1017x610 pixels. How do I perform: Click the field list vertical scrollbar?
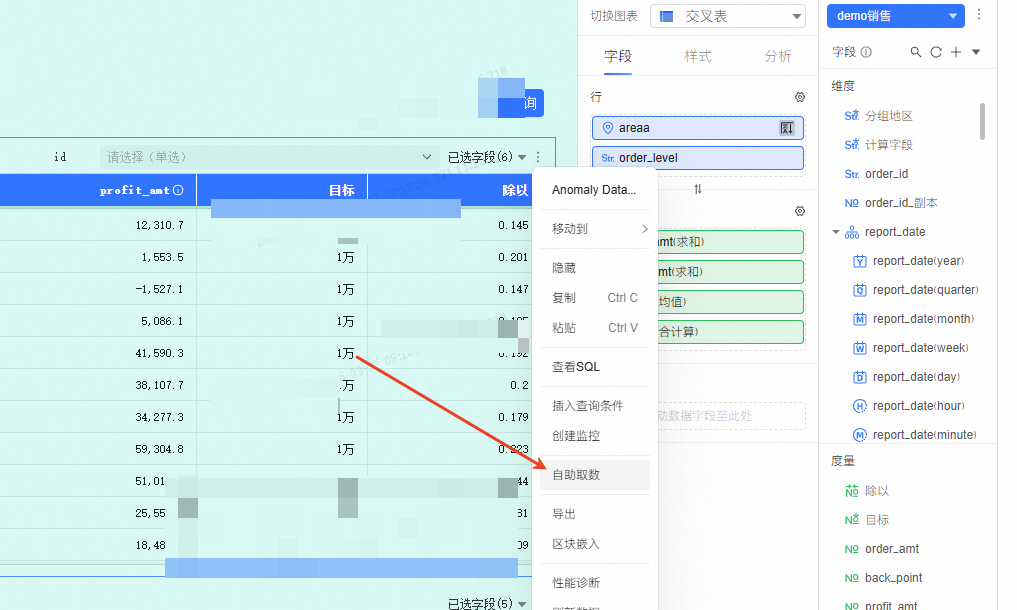click(x=982, y=120)
